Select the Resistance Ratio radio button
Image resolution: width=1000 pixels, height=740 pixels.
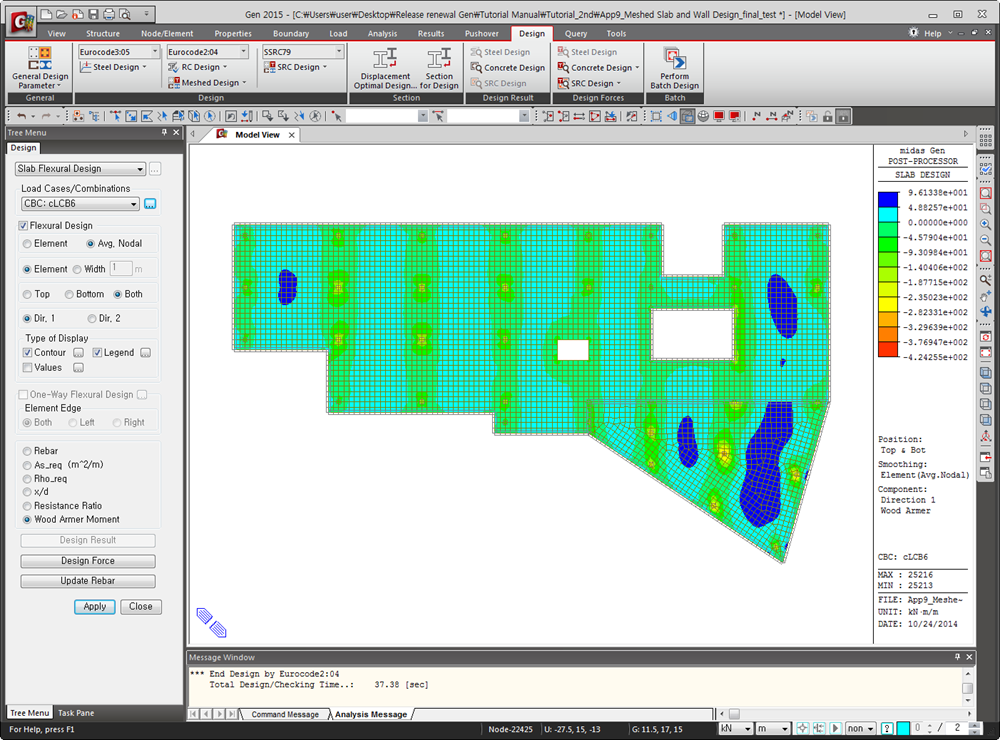coord(27,506)
